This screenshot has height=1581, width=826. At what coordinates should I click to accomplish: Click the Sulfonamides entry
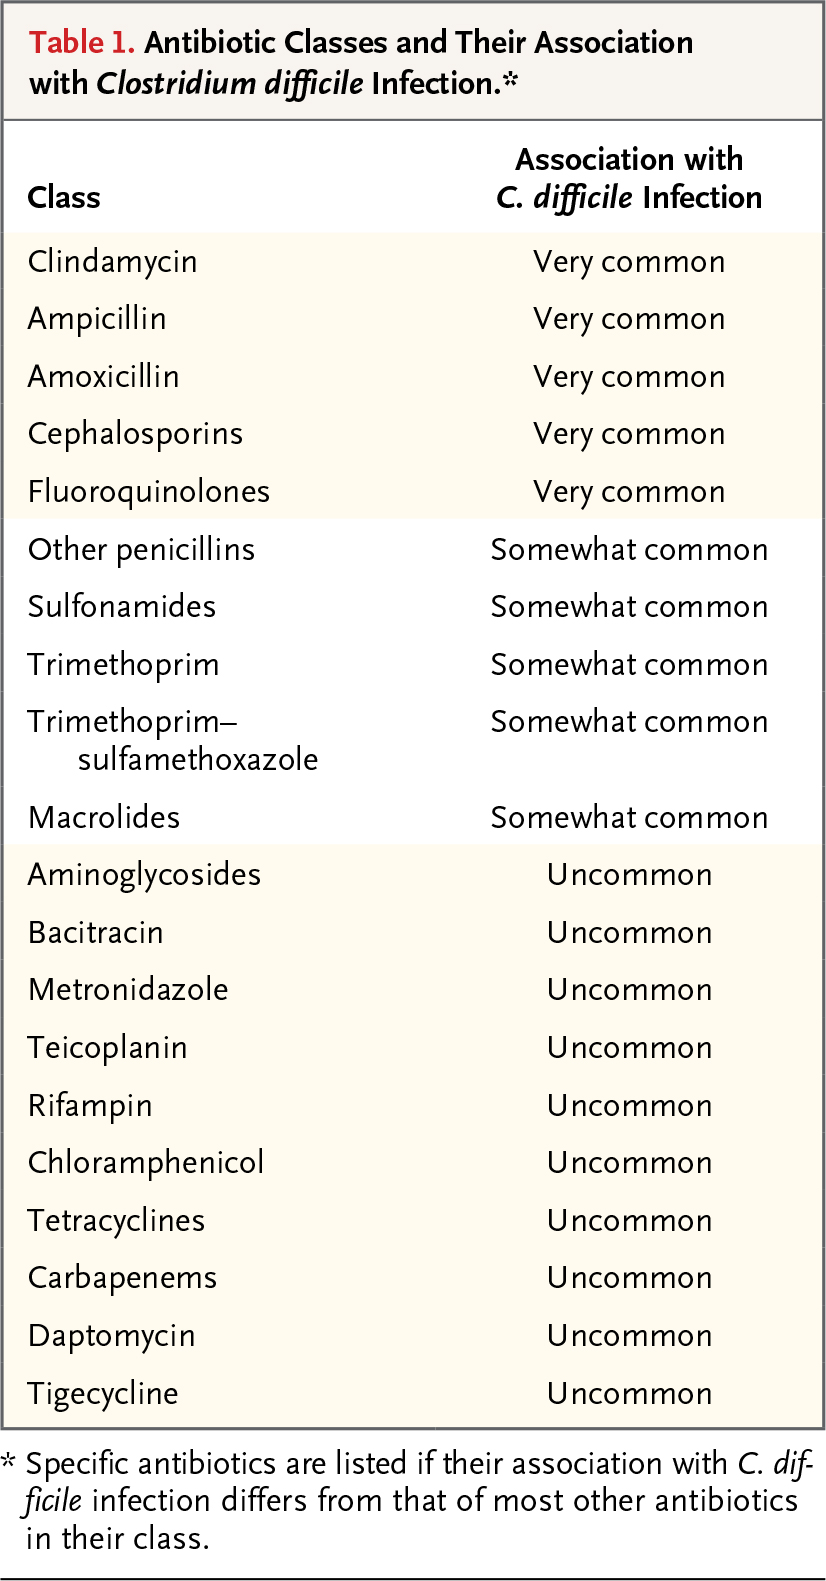point(122,607)
